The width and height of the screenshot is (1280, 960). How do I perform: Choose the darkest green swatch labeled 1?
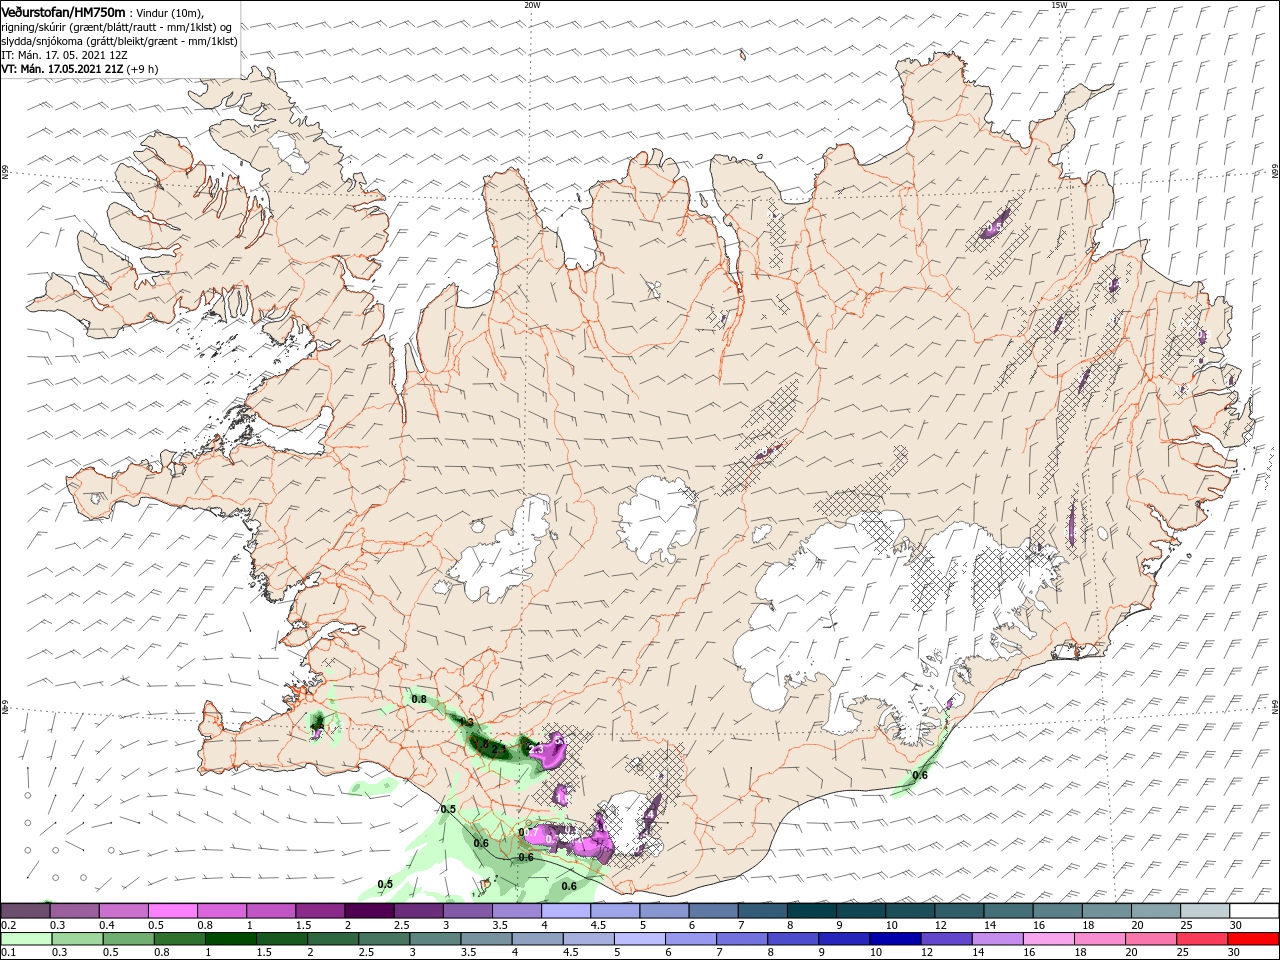click(x=231, y=939)
